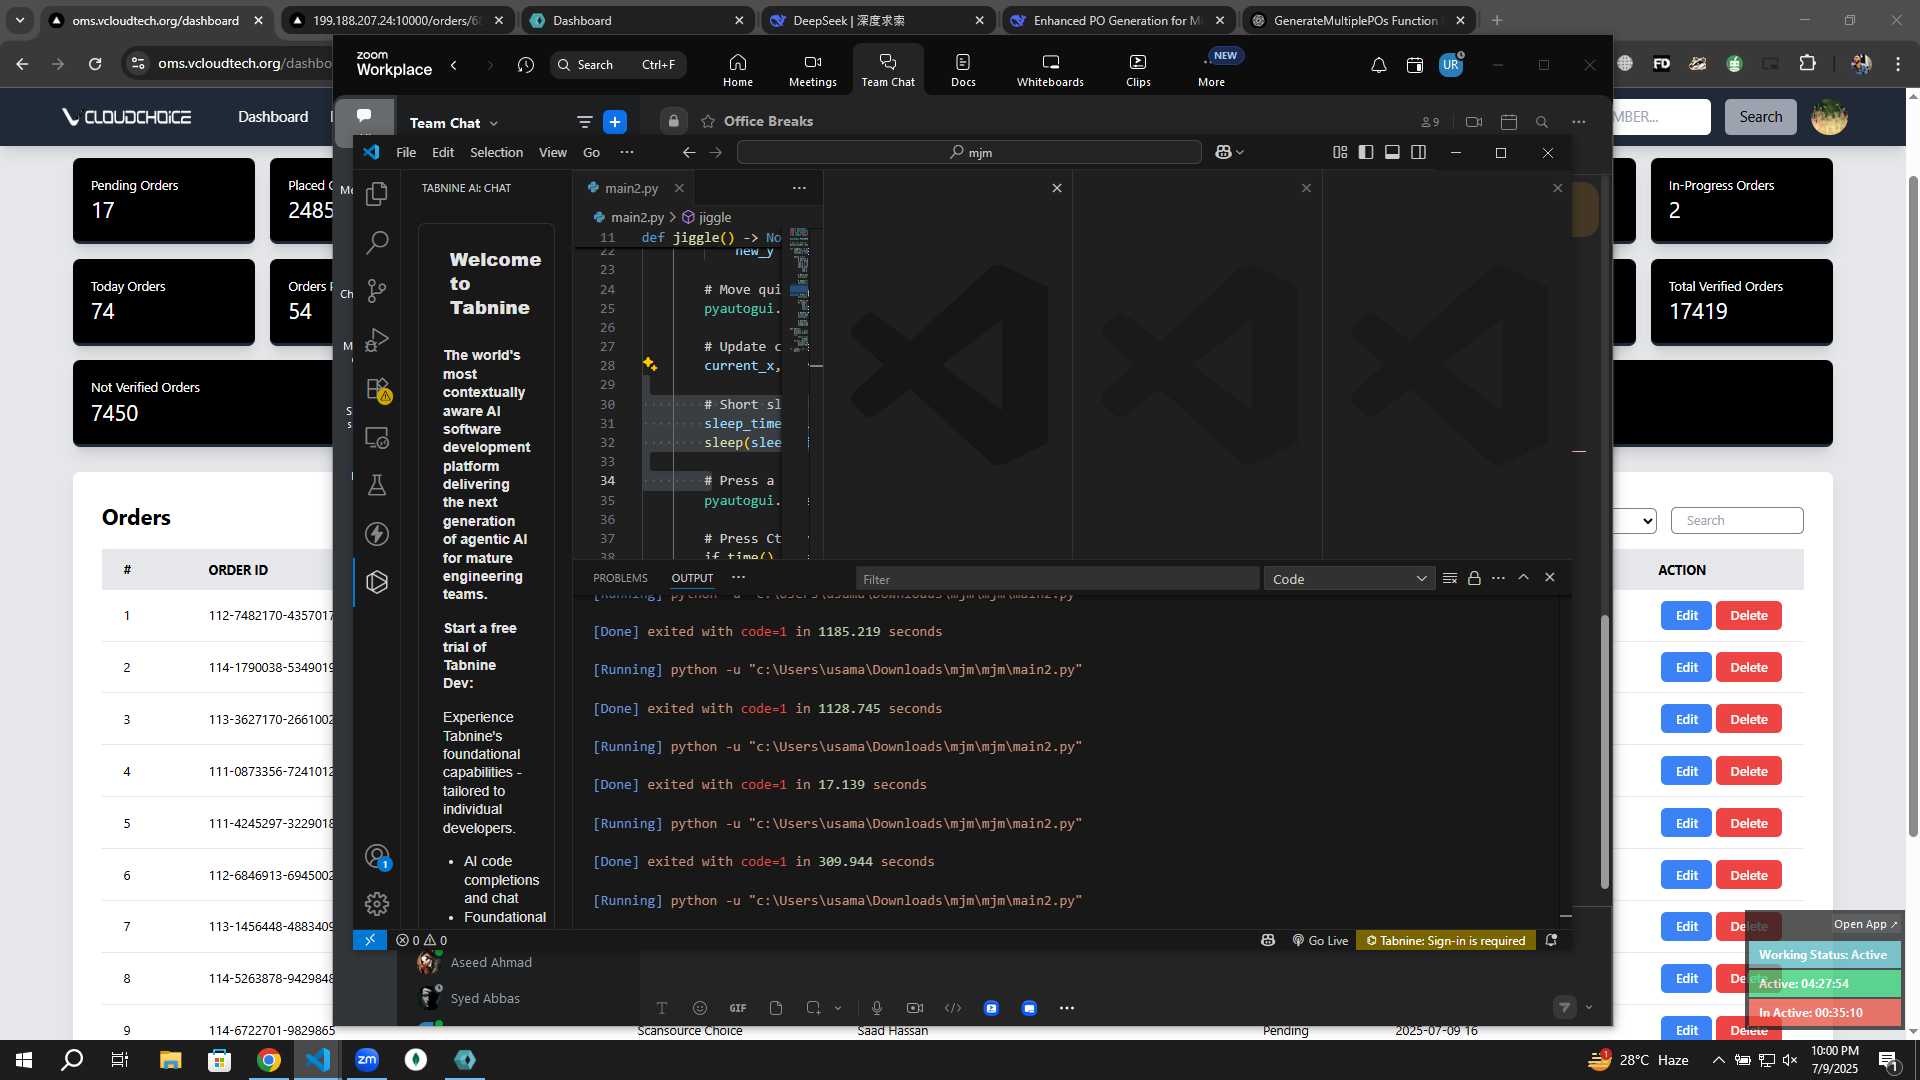Open the emoji picker in Zoom chat
The height and width of the screenshot is (1080, 1920).
tap(700, 1008)
